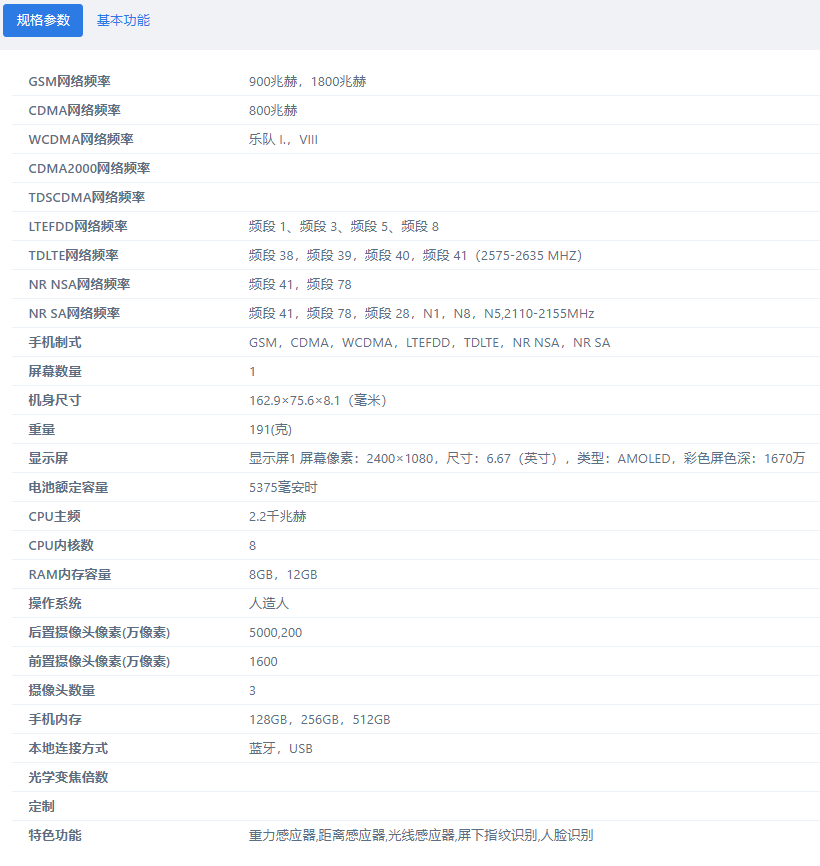
Task: Click the 机身尺寸 dimensions value 162.9×75.6×8.1
Action: pyautogui.click(x=317, y=401)
